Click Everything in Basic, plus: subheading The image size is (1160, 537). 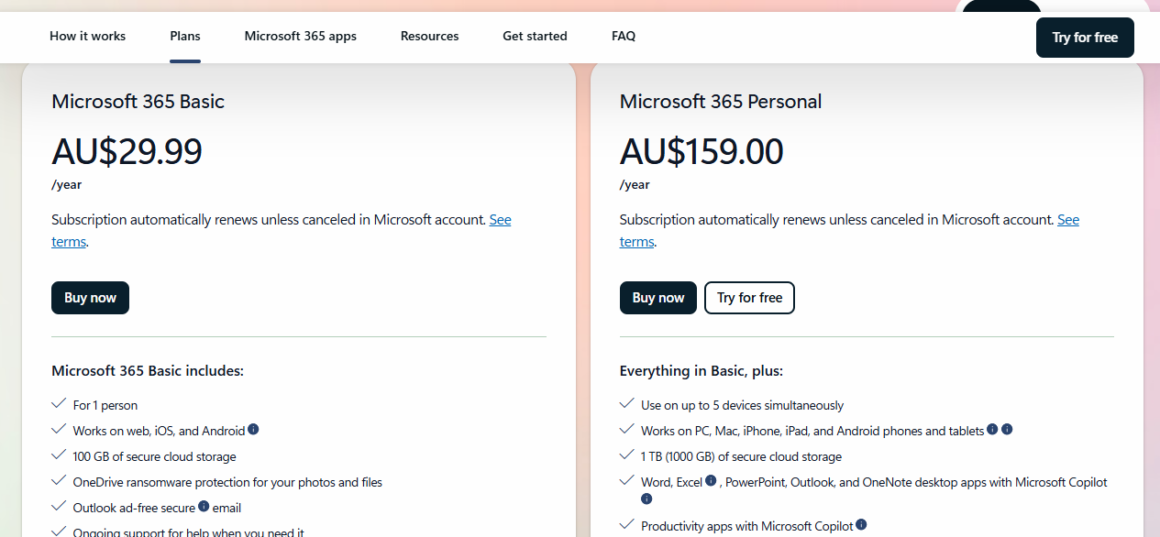click(701, 371)
